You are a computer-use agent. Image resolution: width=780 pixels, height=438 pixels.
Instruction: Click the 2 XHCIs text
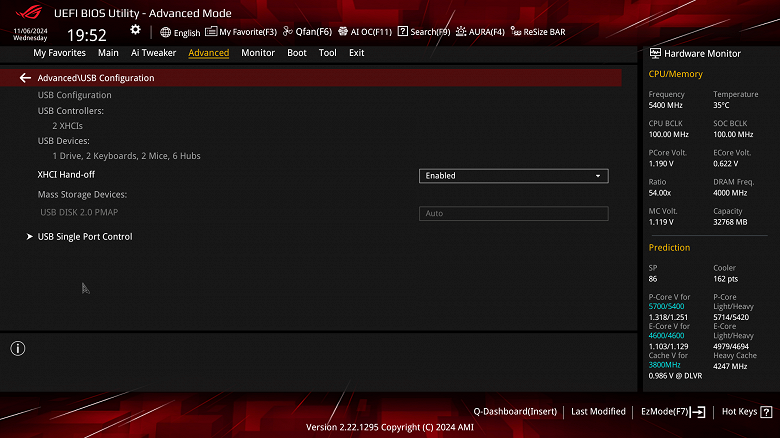pyautogui.click(x=68, y=126)
